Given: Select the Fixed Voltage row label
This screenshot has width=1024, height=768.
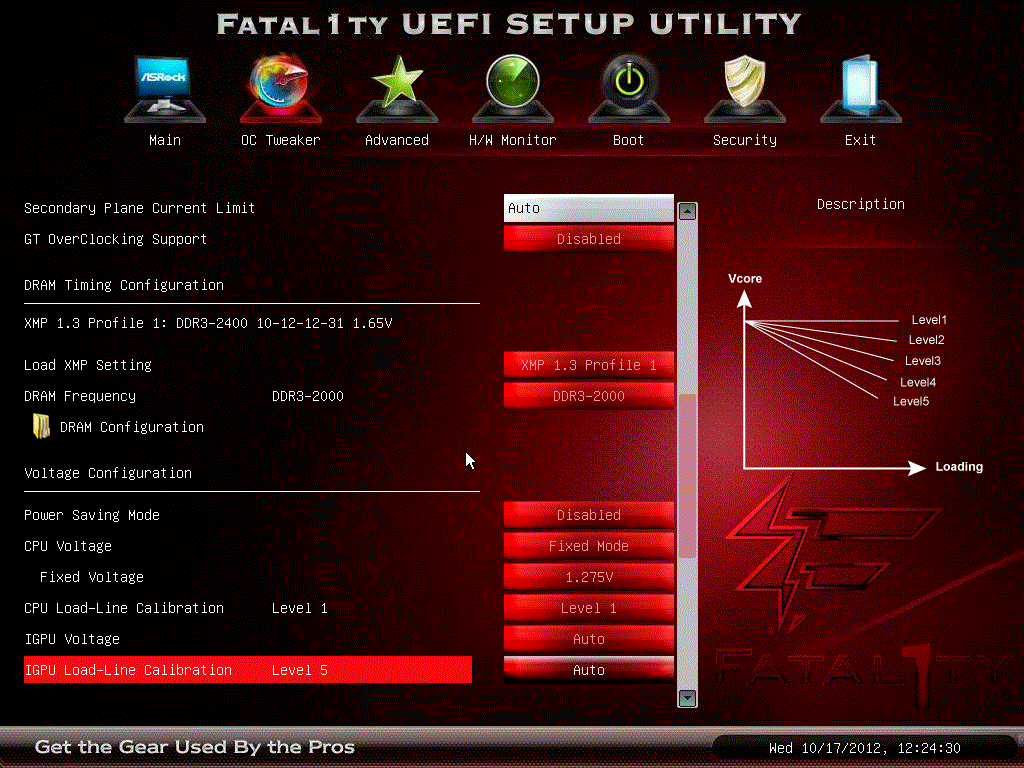Looking at the screenshot, I should (91, 577).
